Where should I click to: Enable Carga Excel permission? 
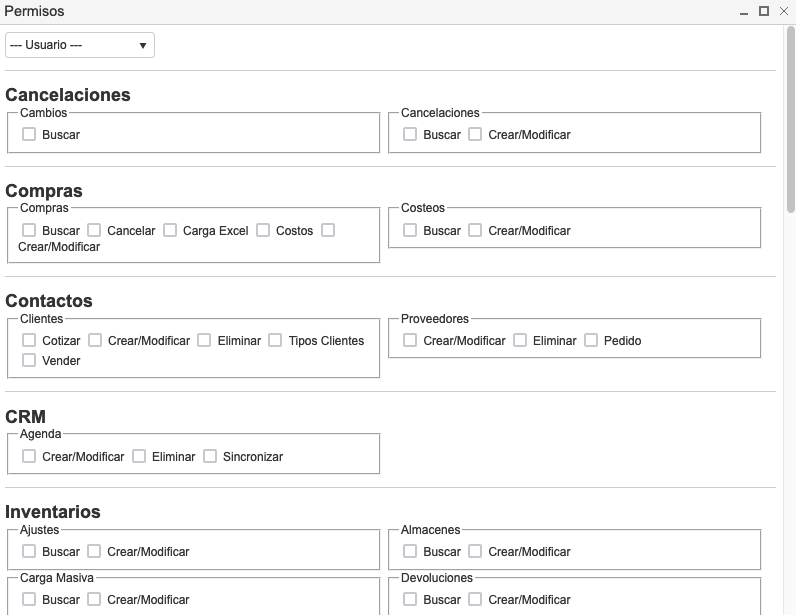coord(170,230)
